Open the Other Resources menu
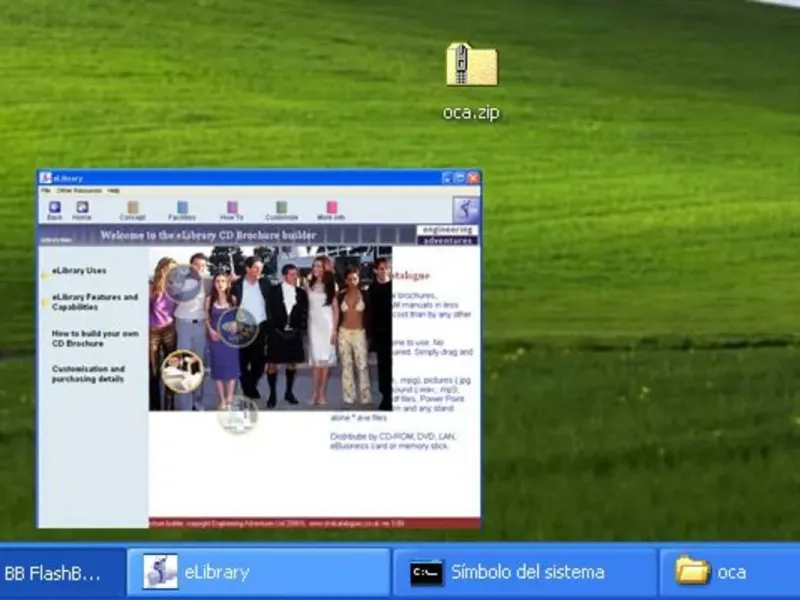Viewport: 800px width, 600px height. coord(78,190)
